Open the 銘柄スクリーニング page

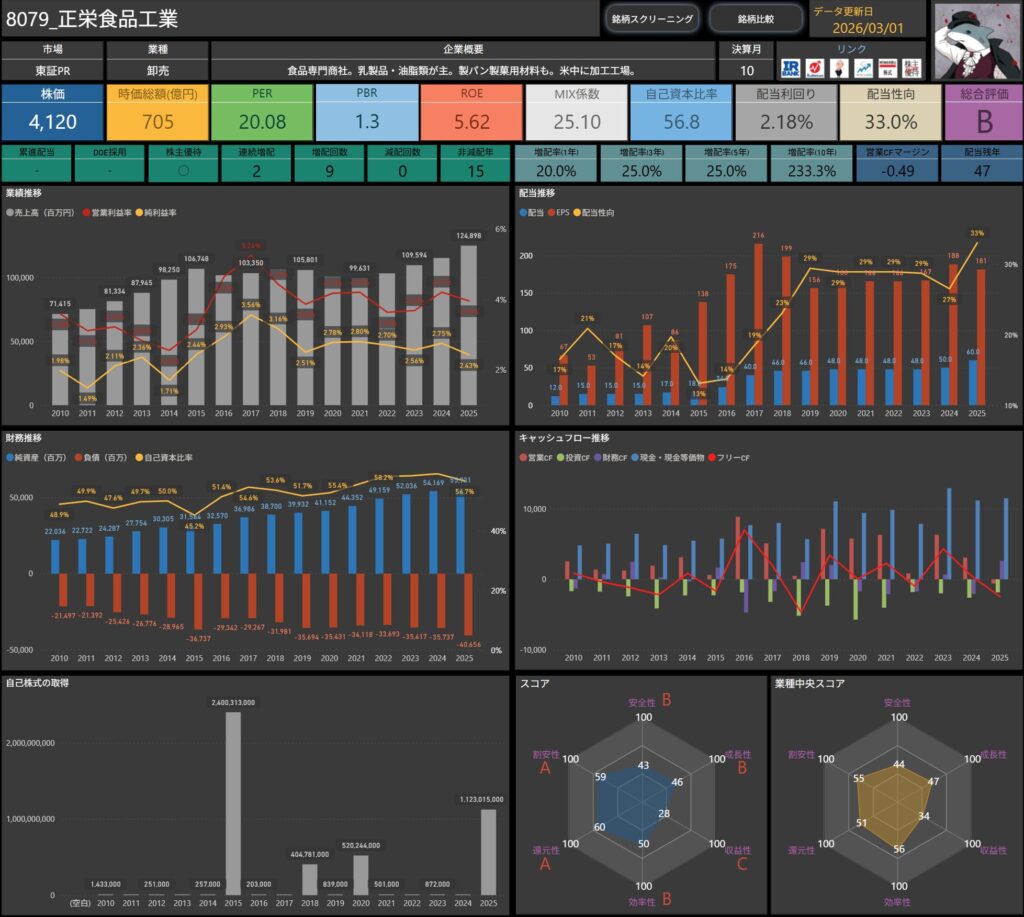coord(652,19)
